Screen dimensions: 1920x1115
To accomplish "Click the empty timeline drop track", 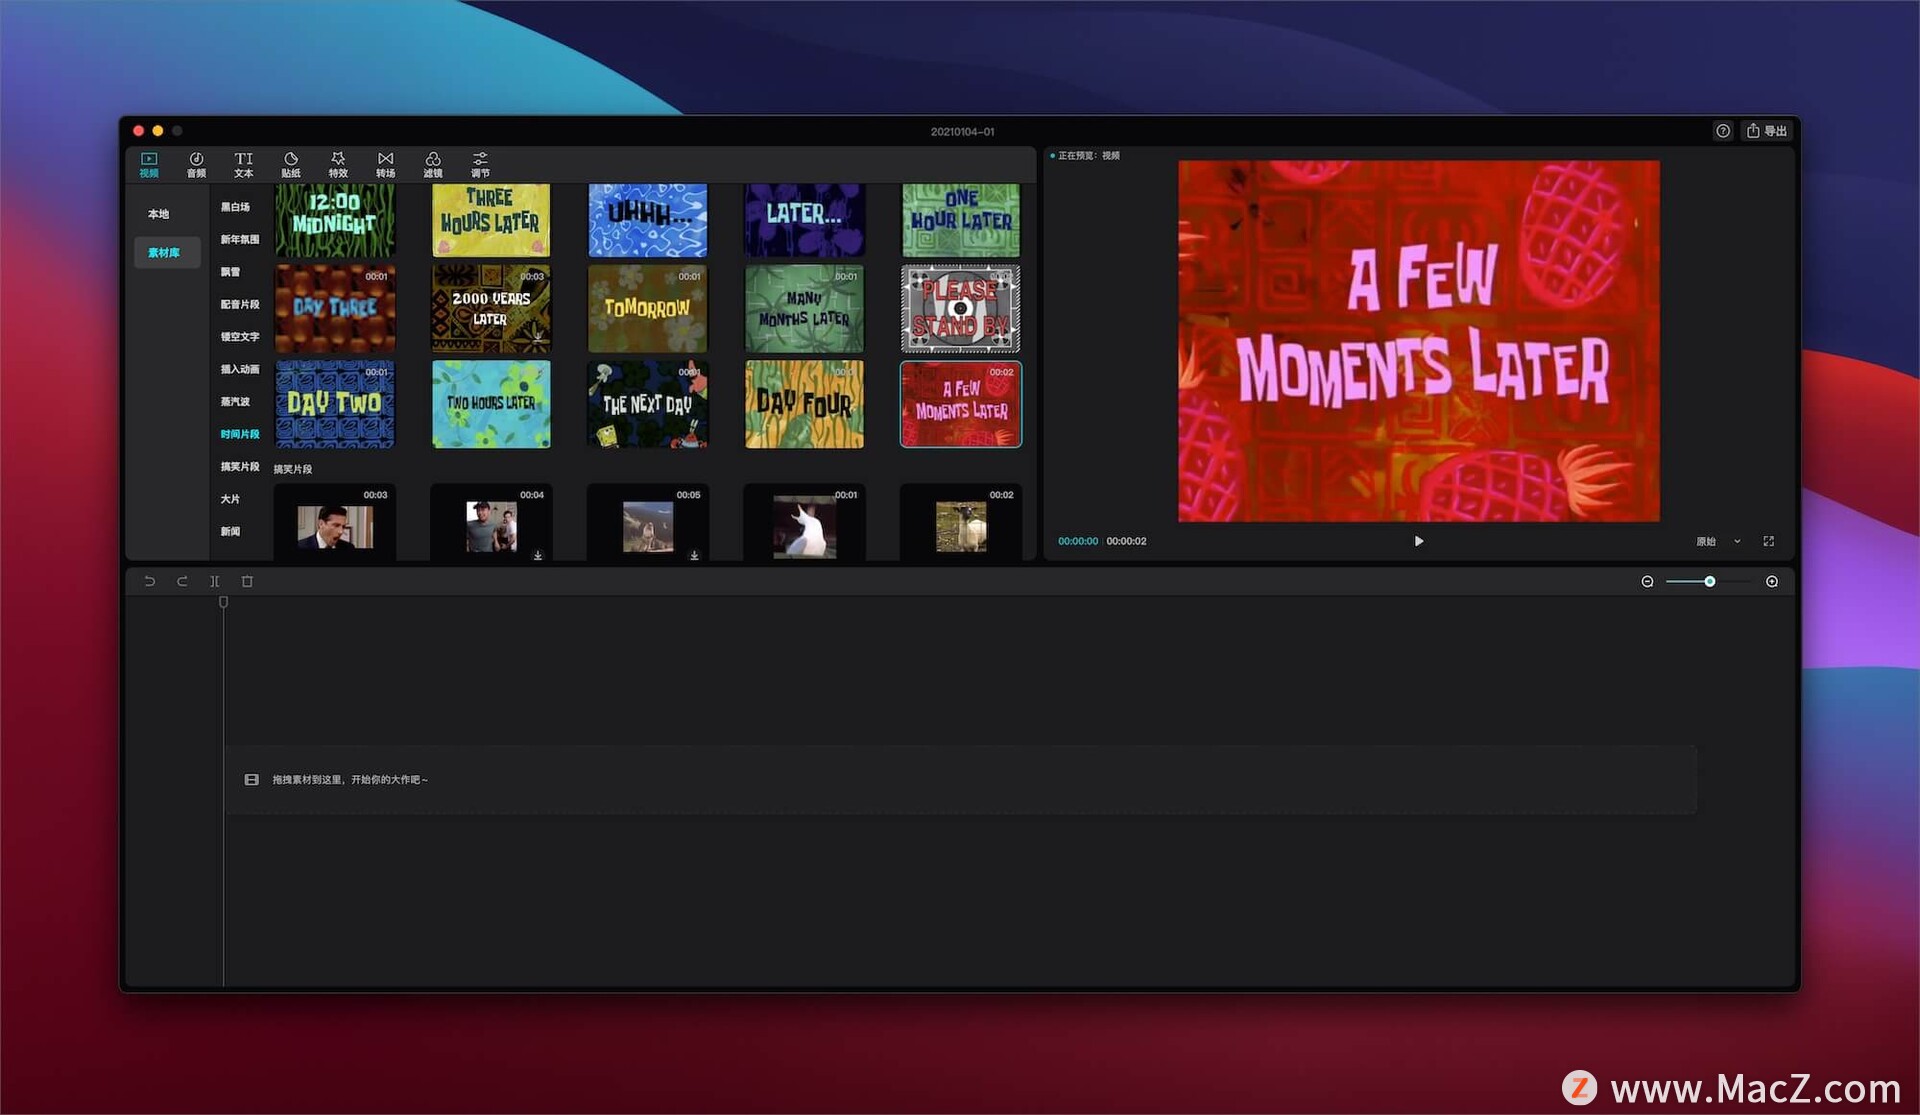I will tap(961, 779).
